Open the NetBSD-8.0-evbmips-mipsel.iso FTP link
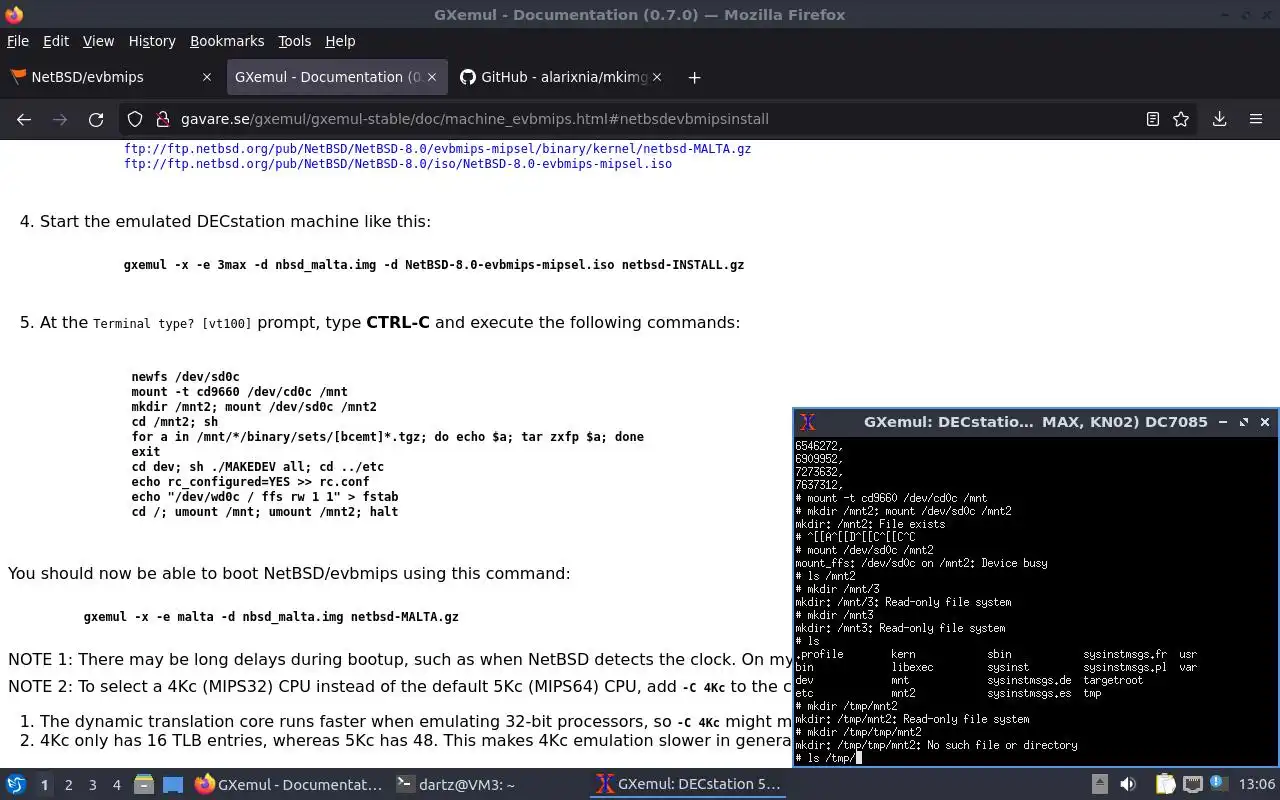The width and height of the screenshot is (1280, 800). pyautogui.click(x=398, y=164)
